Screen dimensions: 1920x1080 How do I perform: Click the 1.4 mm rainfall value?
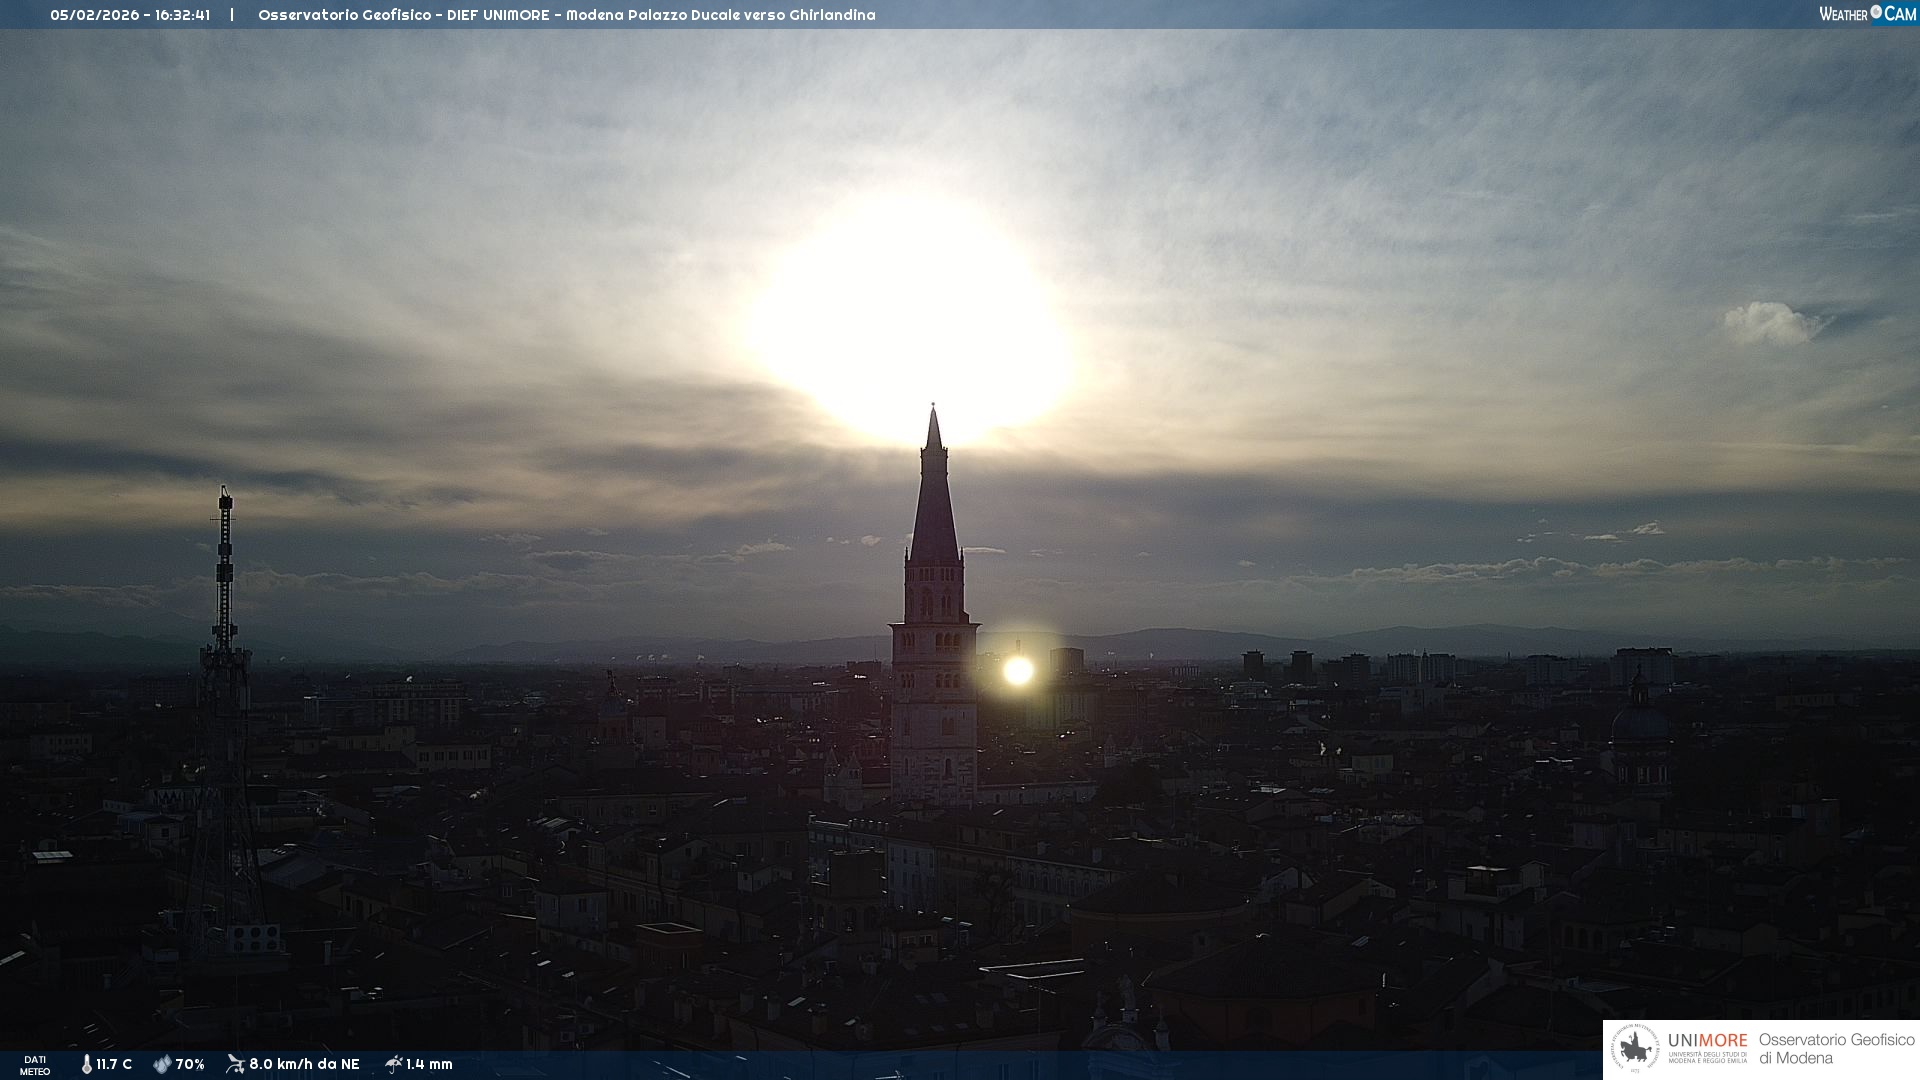click(429, 1064)
